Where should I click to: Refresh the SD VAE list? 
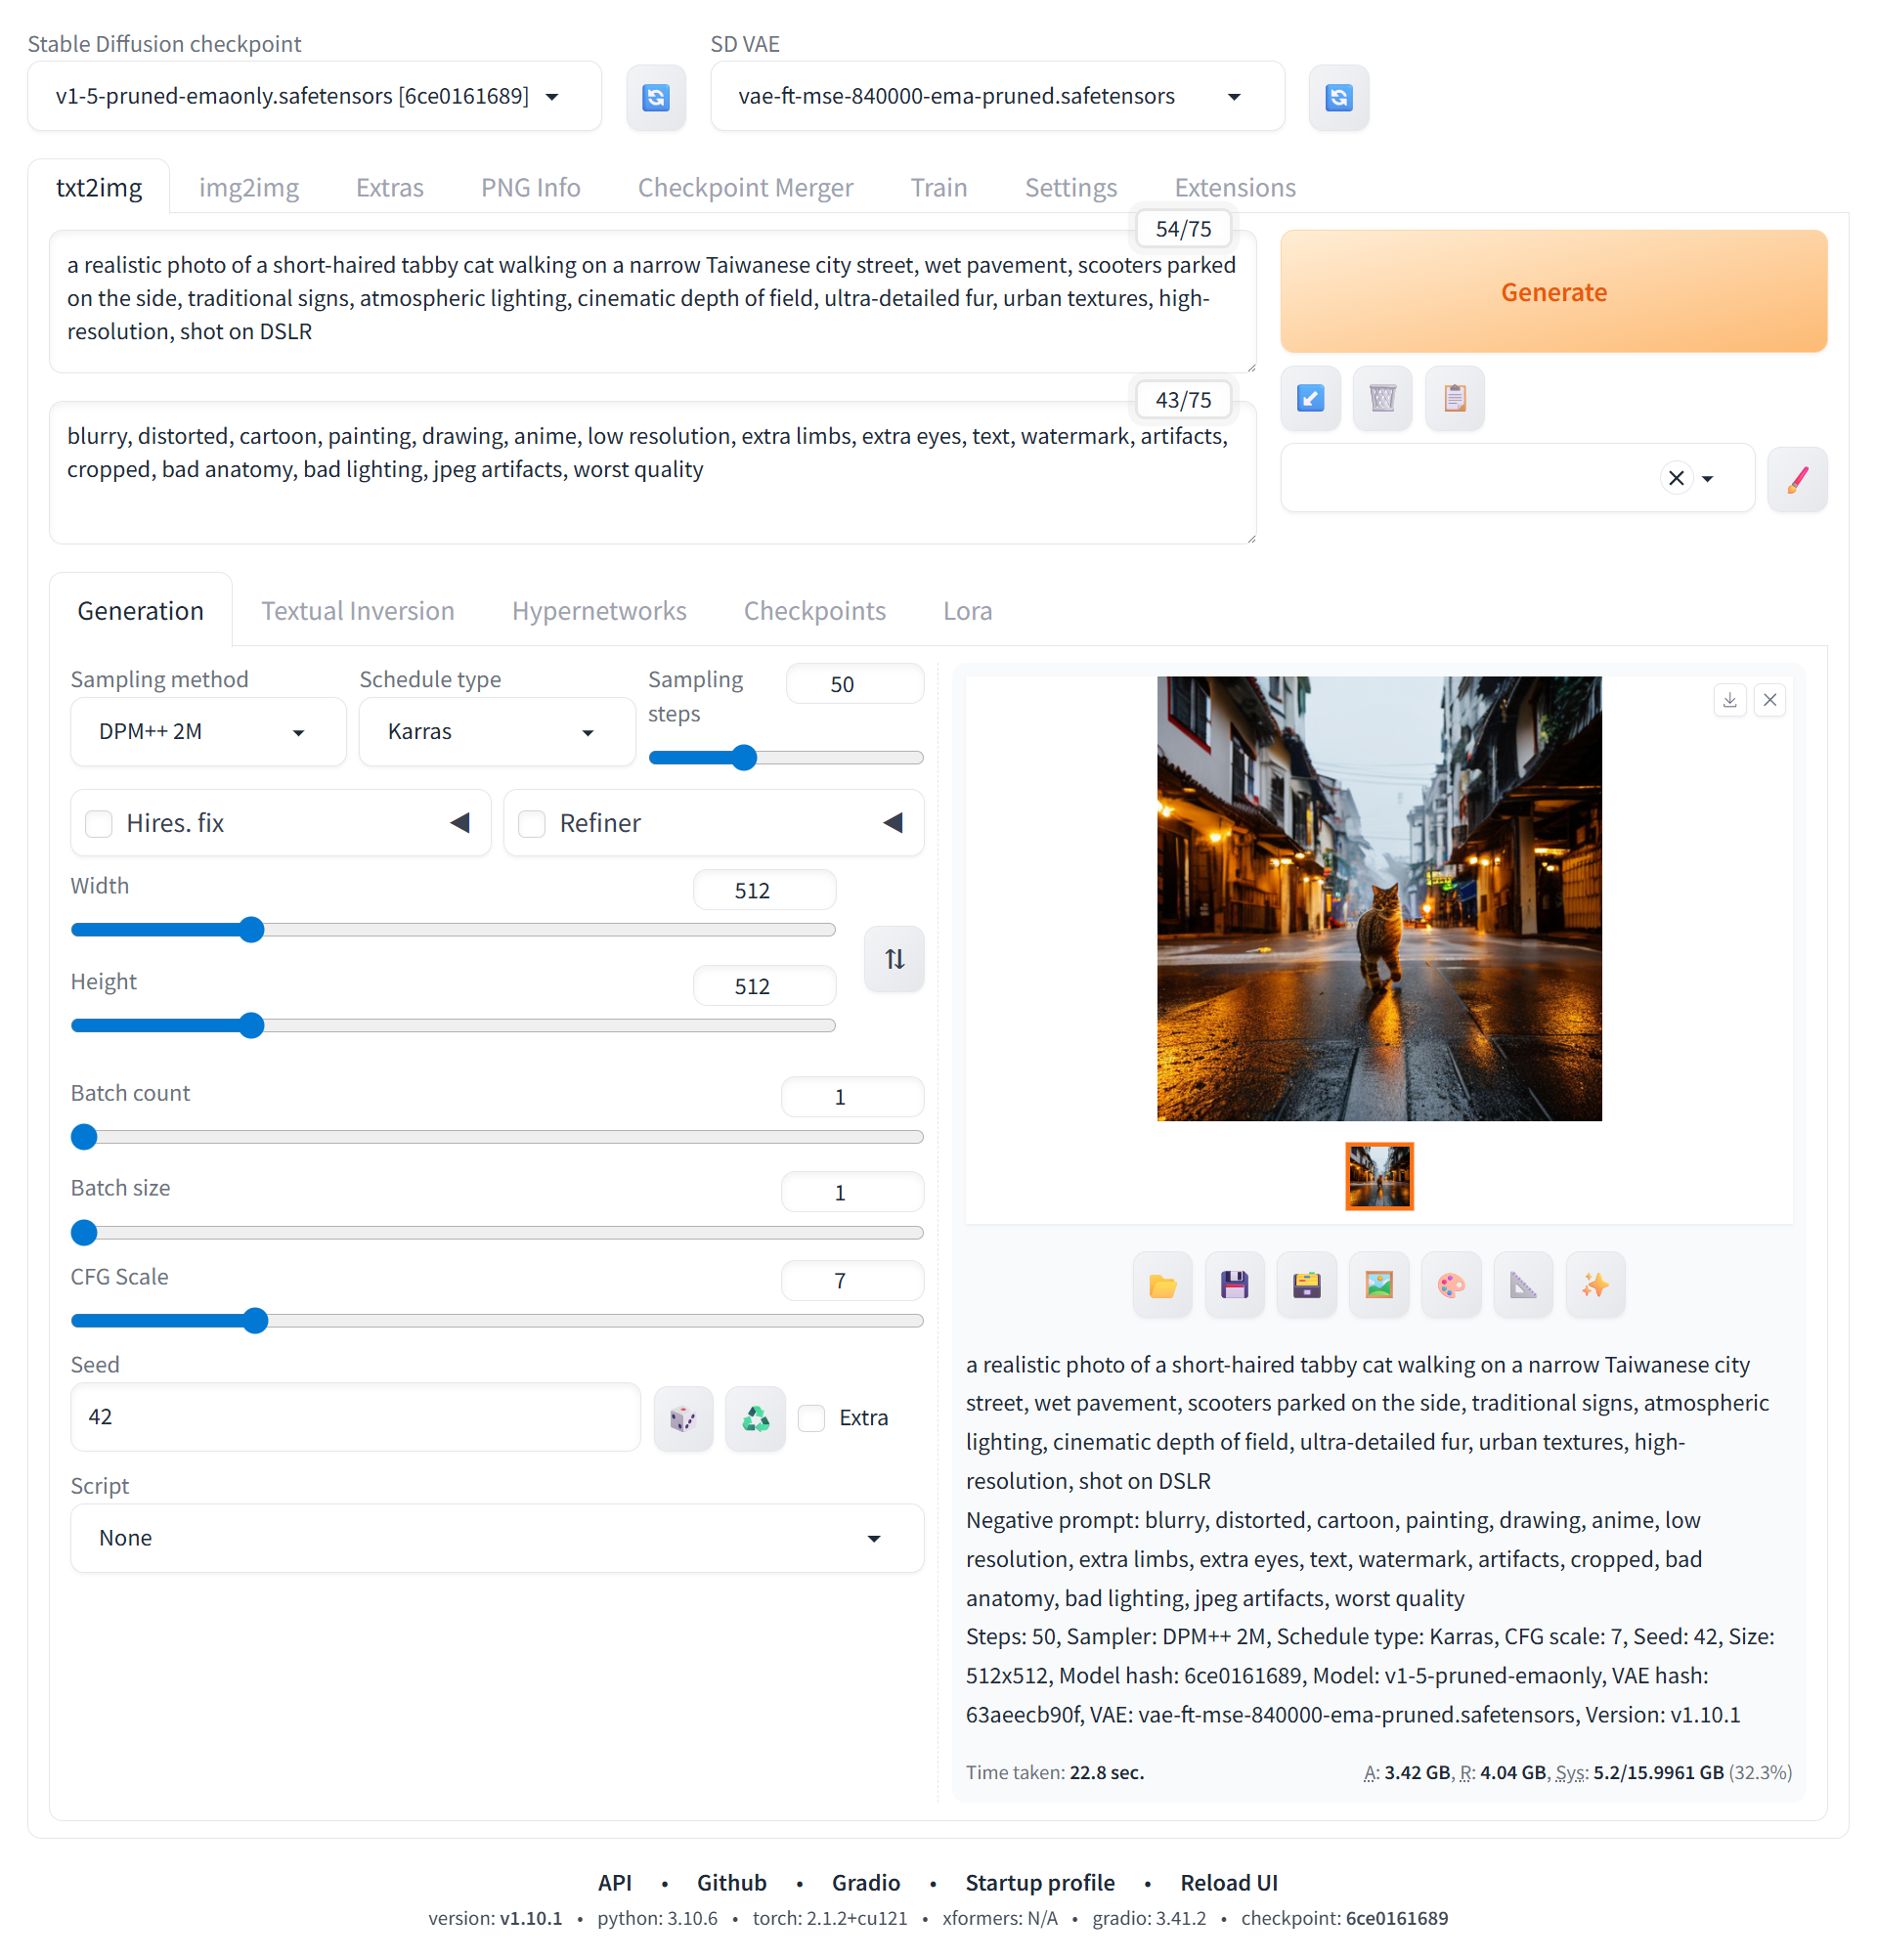tap(1338, 97)
